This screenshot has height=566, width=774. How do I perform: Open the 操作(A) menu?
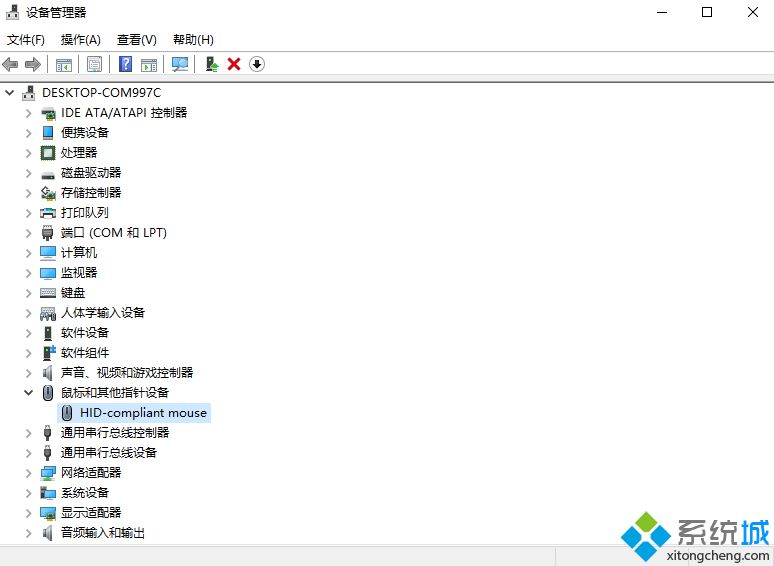[x=80, y=39]
